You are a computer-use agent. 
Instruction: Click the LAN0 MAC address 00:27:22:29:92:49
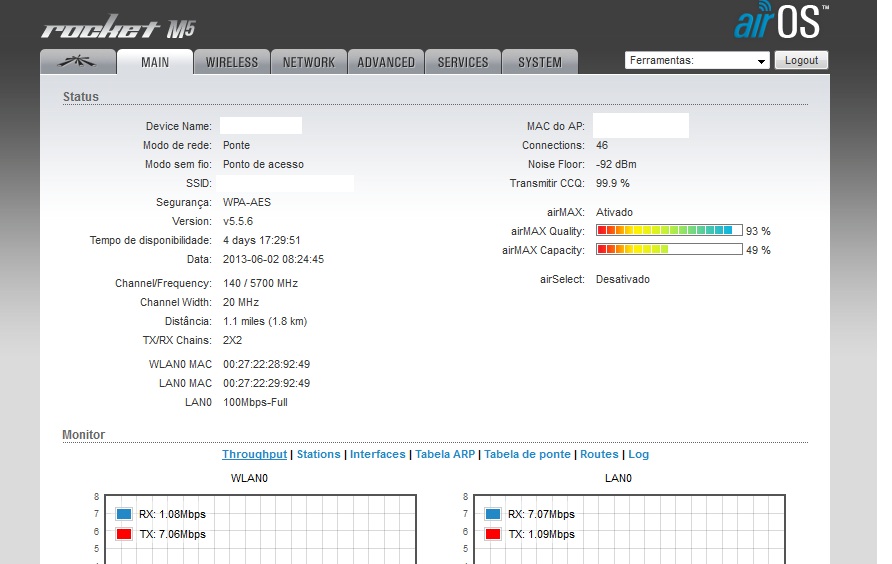coord(266,383)
